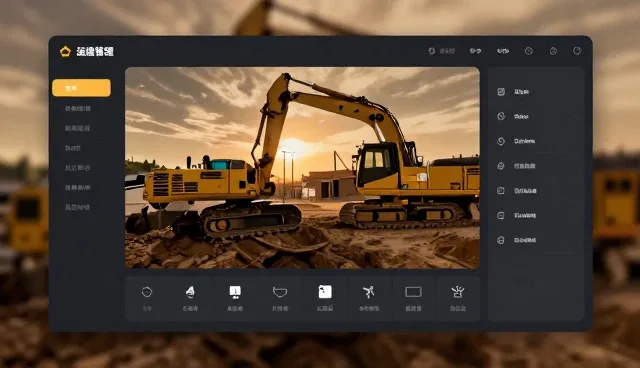
Task: Select the cone-shaped icon in bottom toolbar
Action: pyautogui.click(x=190, y=292)
